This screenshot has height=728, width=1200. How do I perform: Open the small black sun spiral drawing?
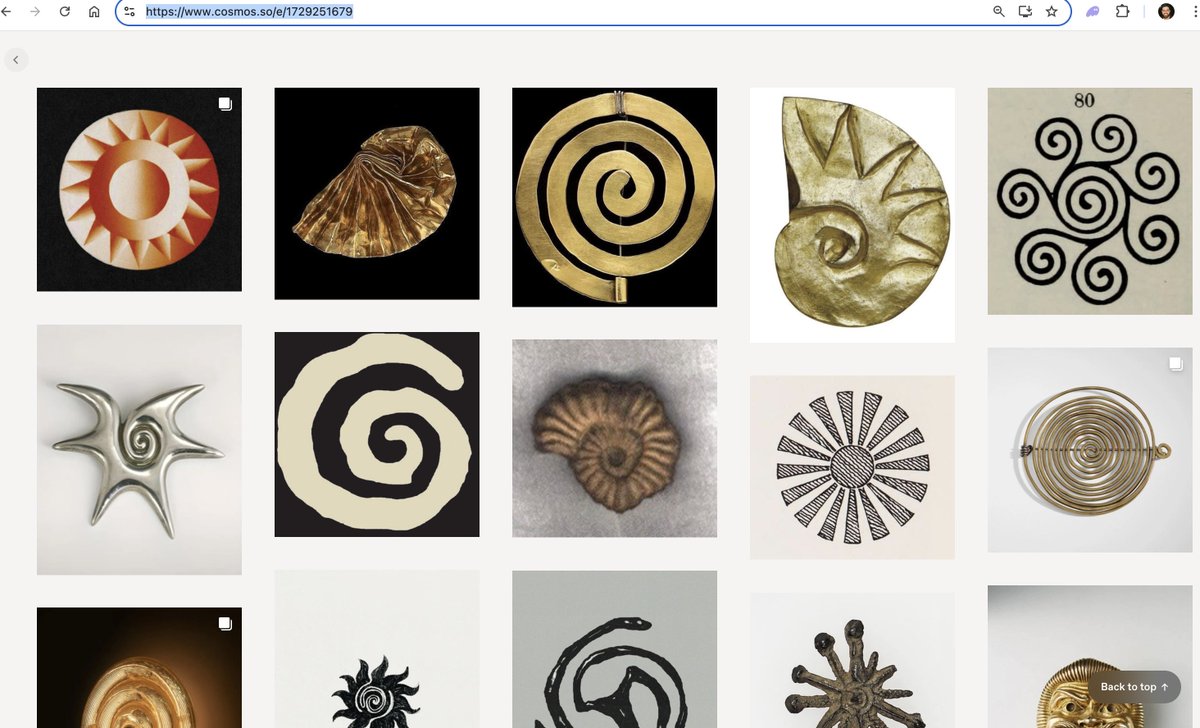pyautogui.click(x=377, y=649)
